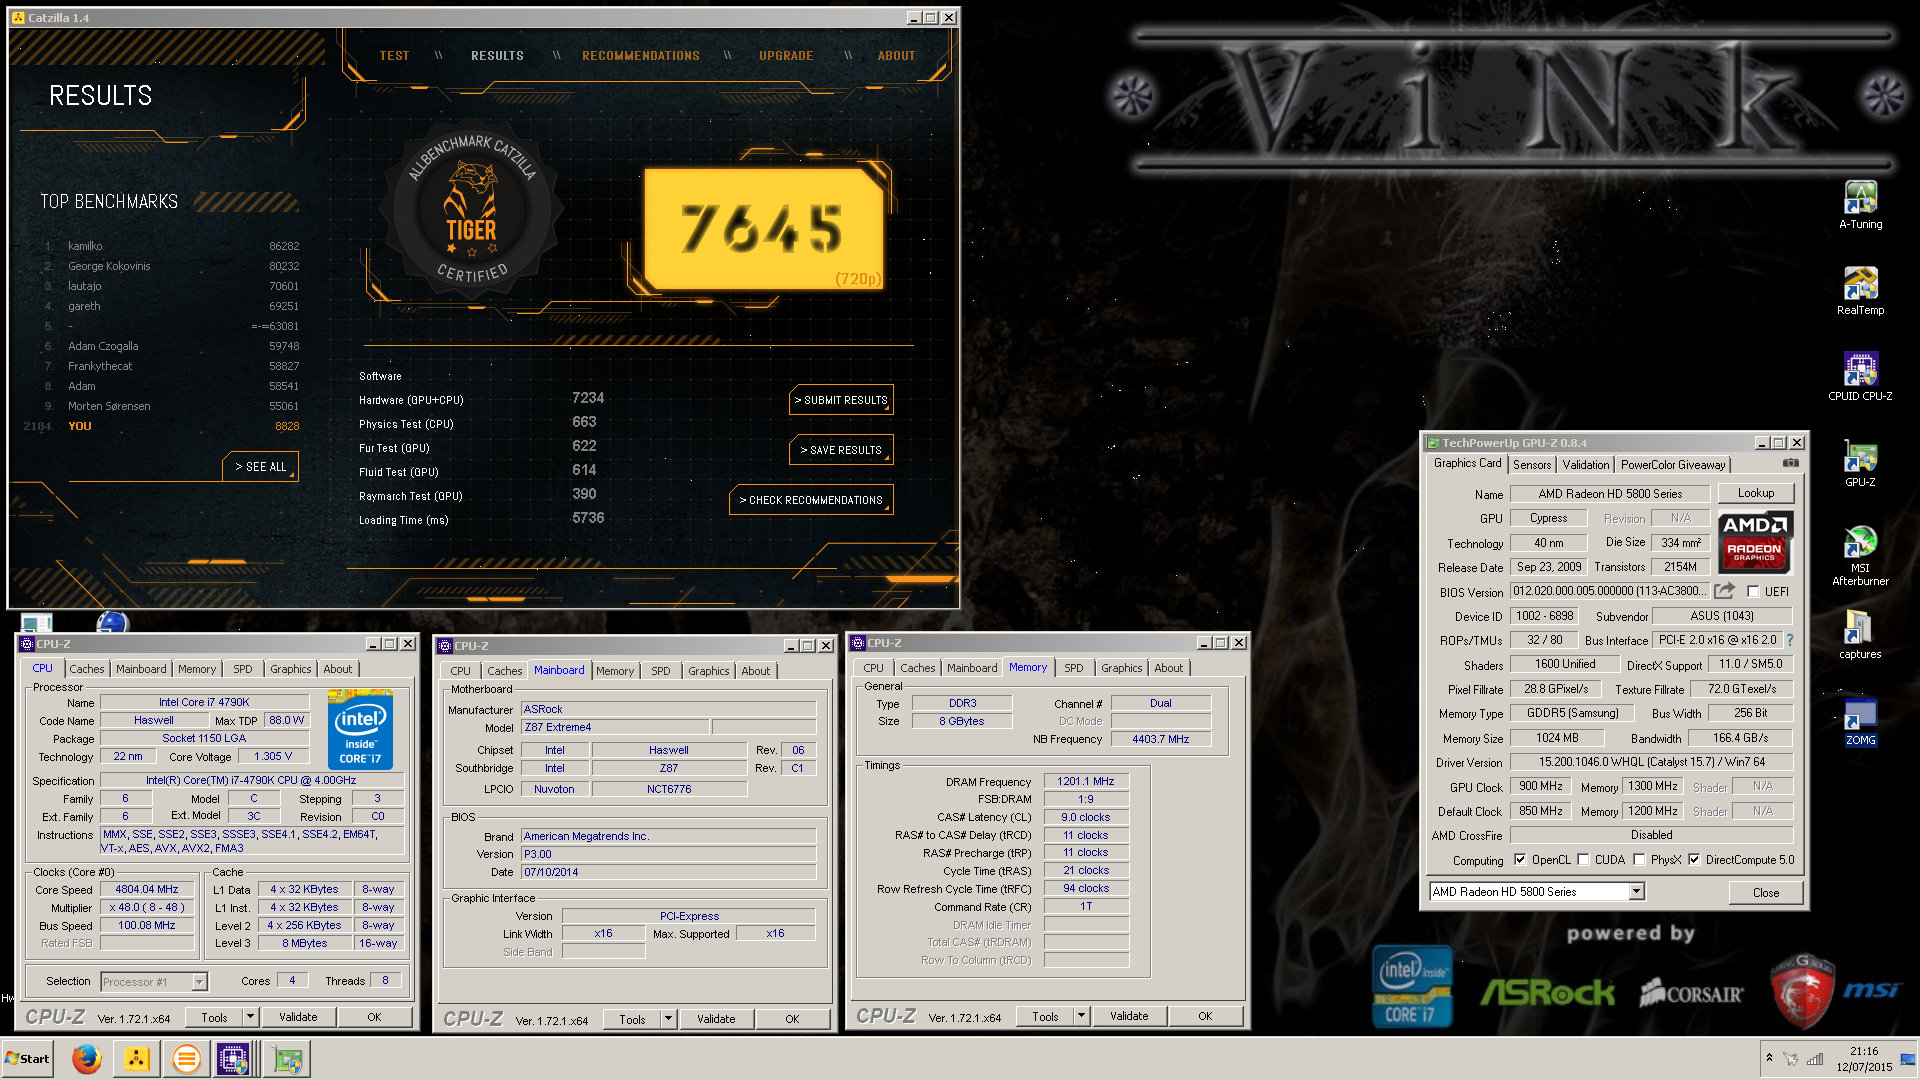Click the YOU row score 8828
The image size is (1920, 1080).
(287, 426)
